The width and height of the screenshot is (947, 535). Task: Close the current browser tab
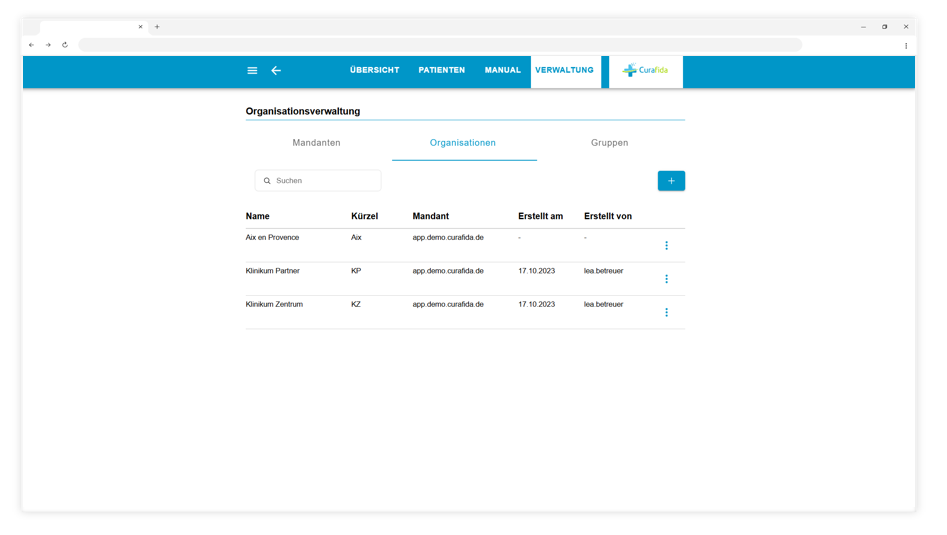click(141, 27)
